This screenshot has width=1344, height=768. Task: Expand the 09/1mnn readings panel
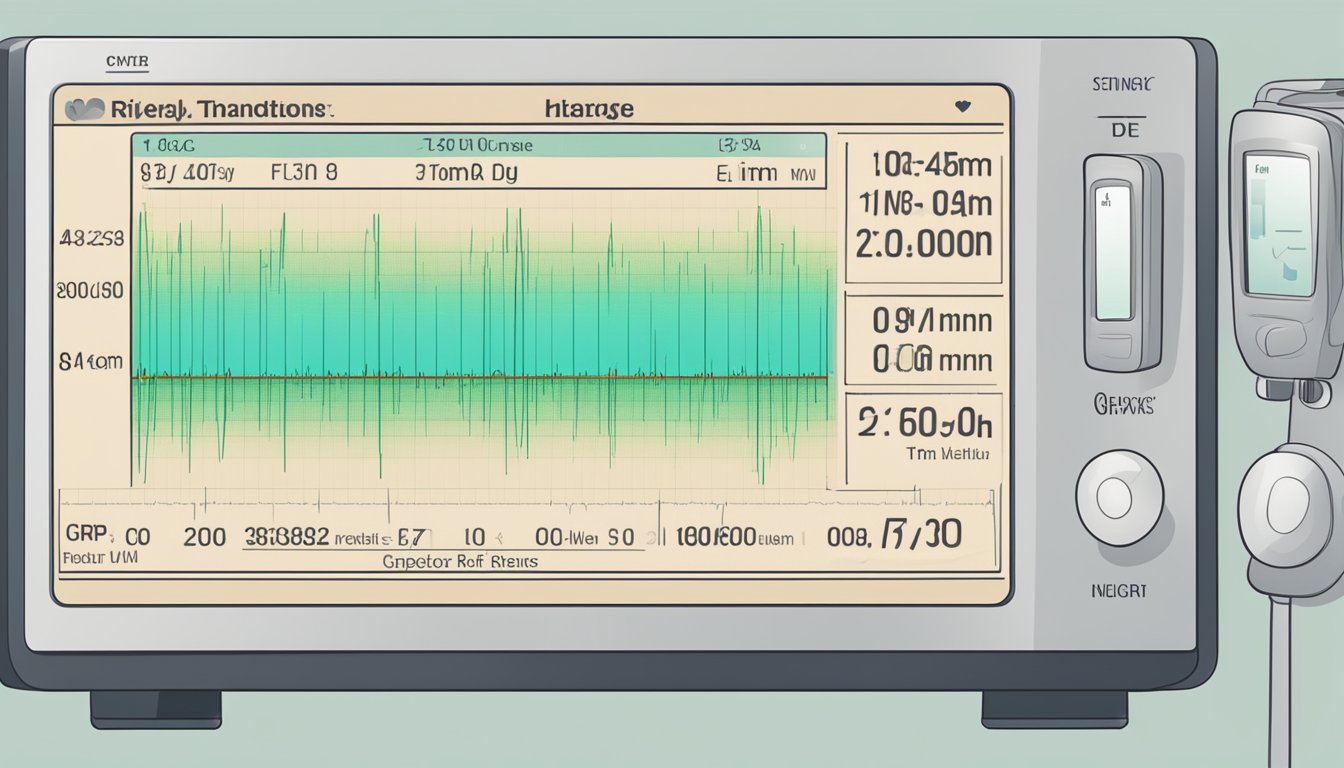point(922,340)
